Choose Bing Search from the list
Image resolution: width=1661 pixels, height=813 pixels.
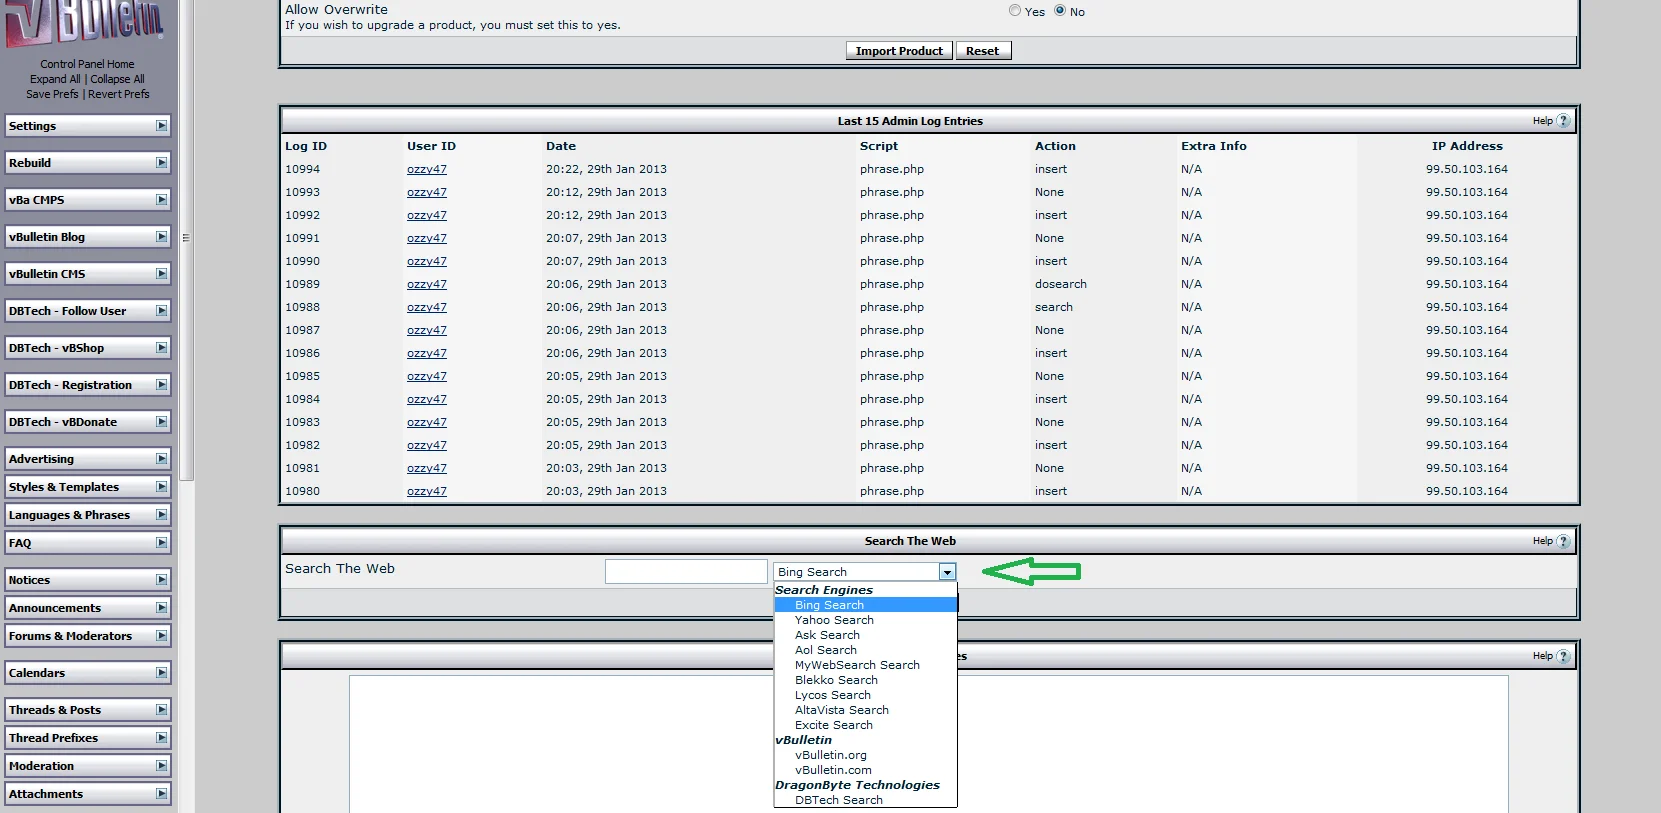pos(866,605)
